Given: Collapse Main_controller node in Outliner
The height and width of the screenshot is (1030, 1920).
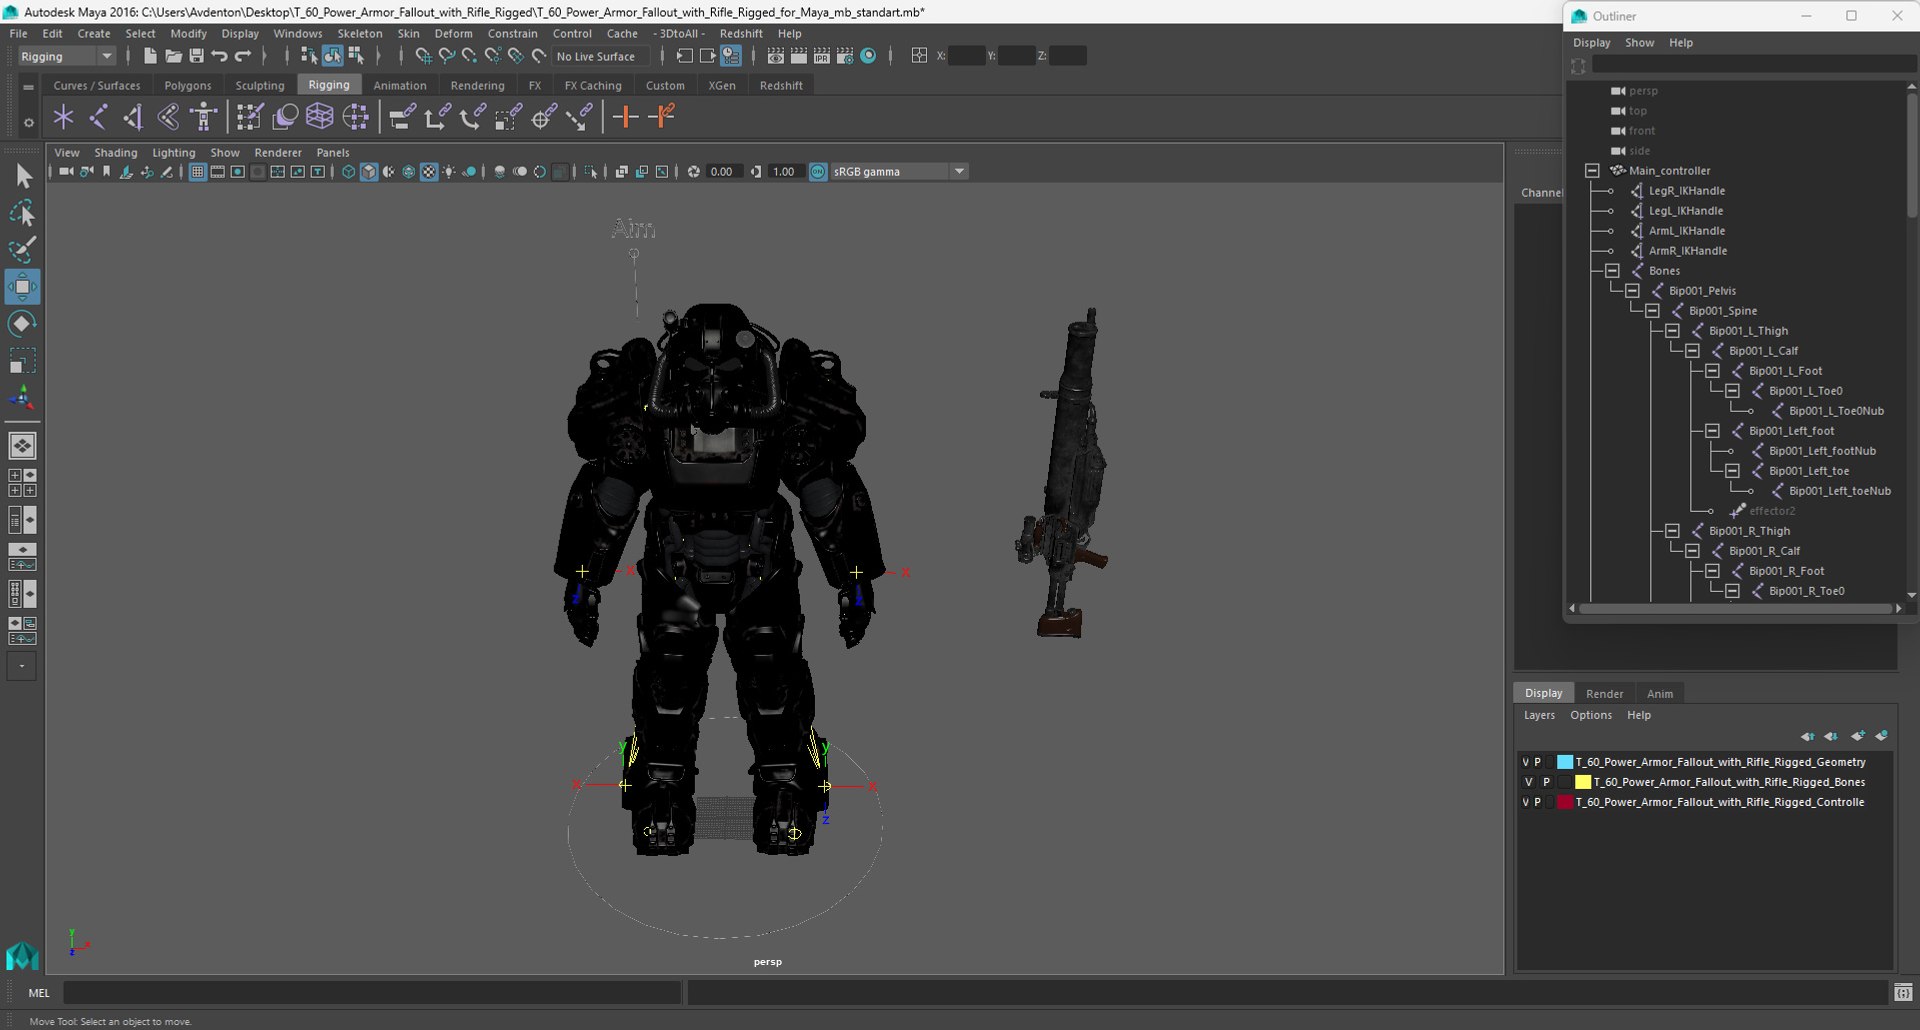Looking at the screenshot, I should tap(1592, 171).
